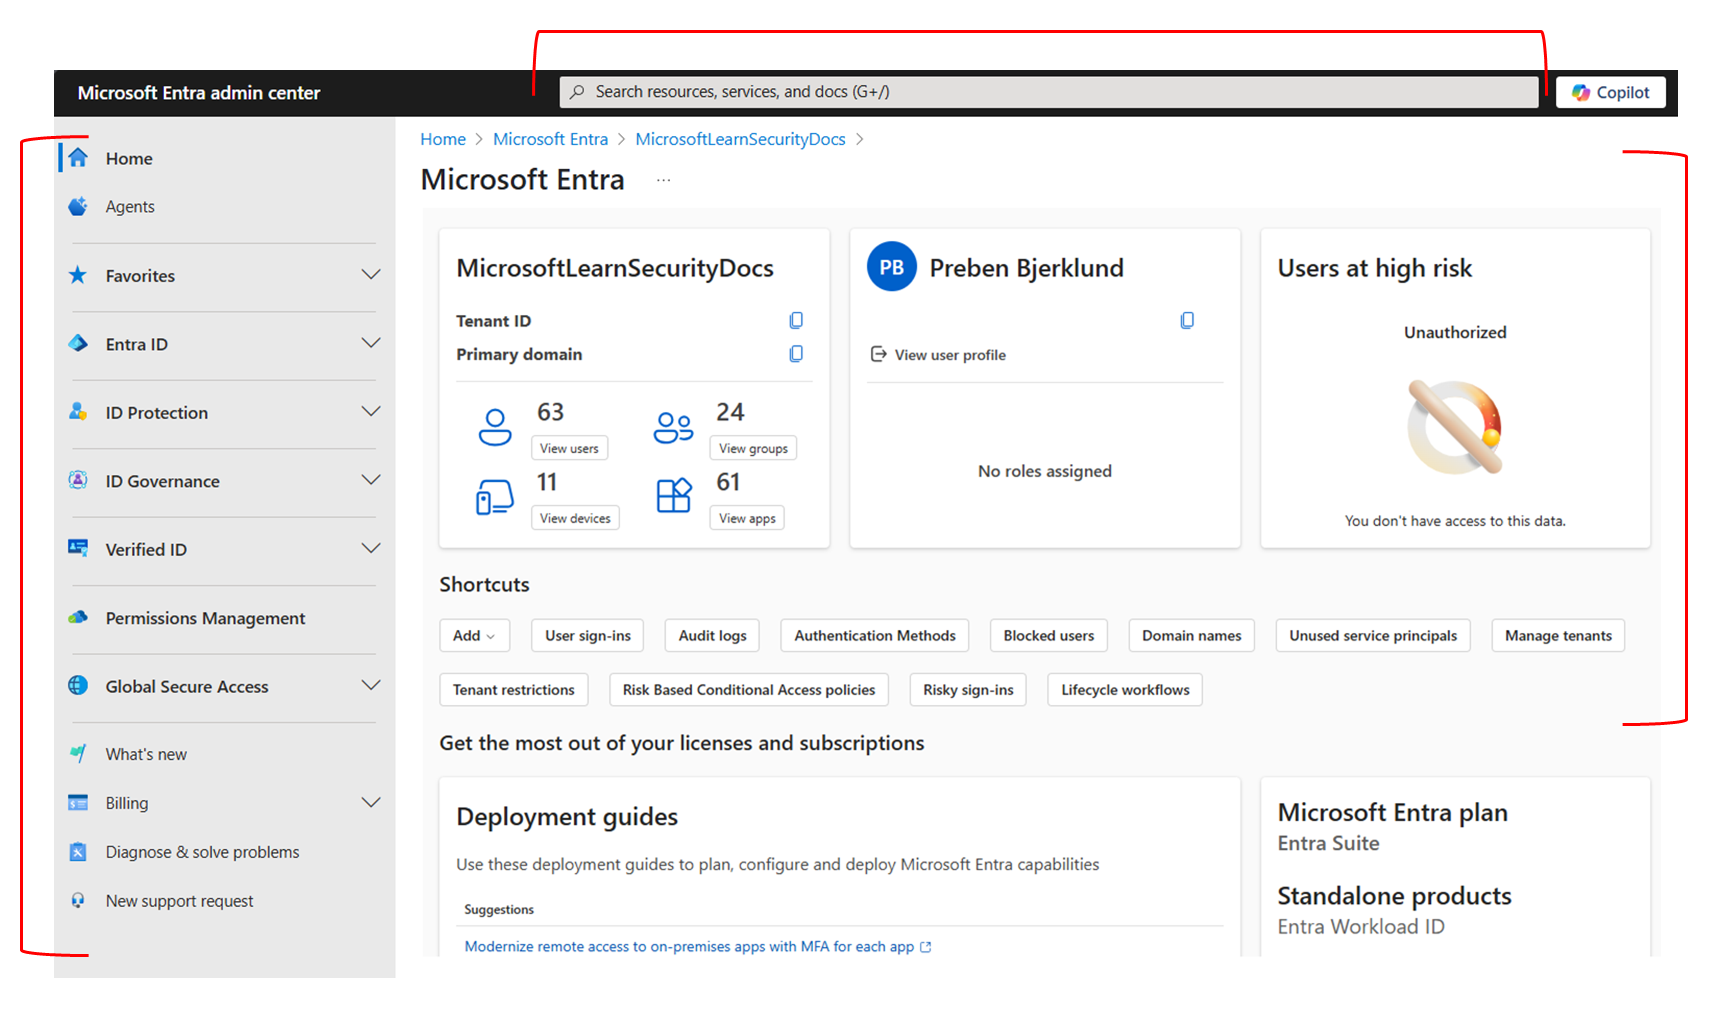Open Entra ID from the navigation menu
The height and width of the screenshot is (1010, 1720).
136,343
